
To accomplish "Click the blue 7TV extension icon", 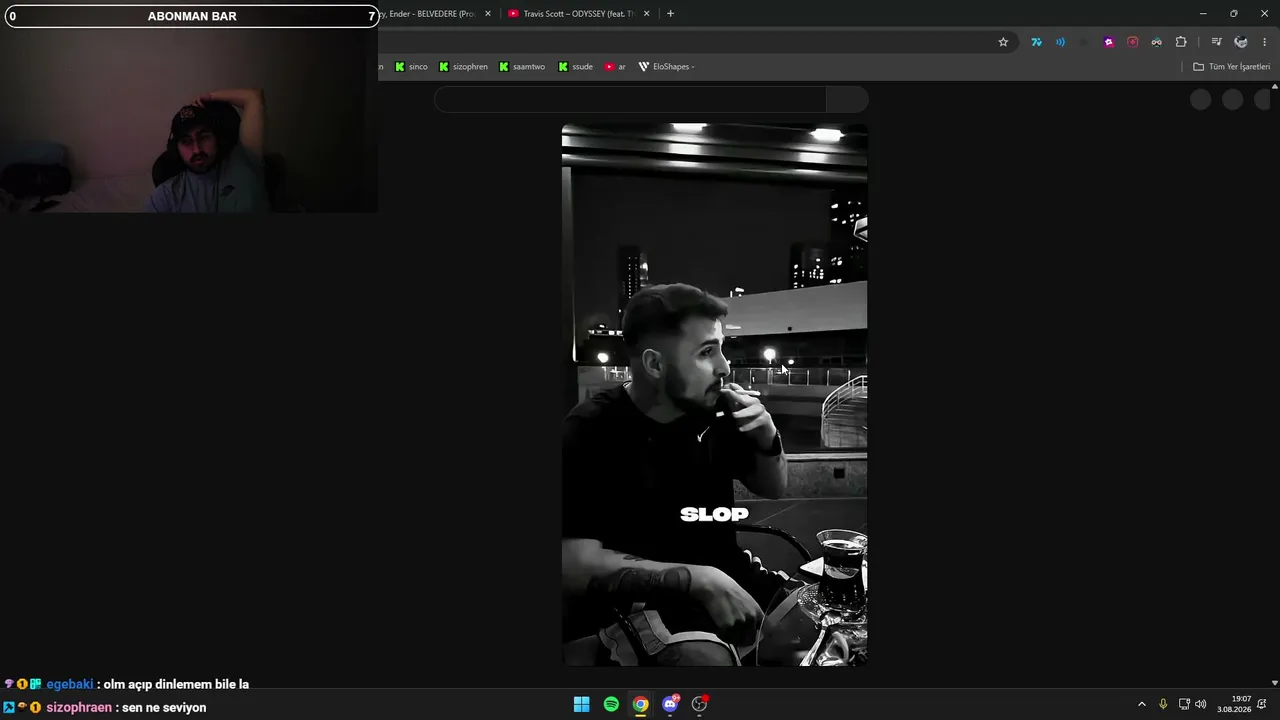I will coord(1036,42).
